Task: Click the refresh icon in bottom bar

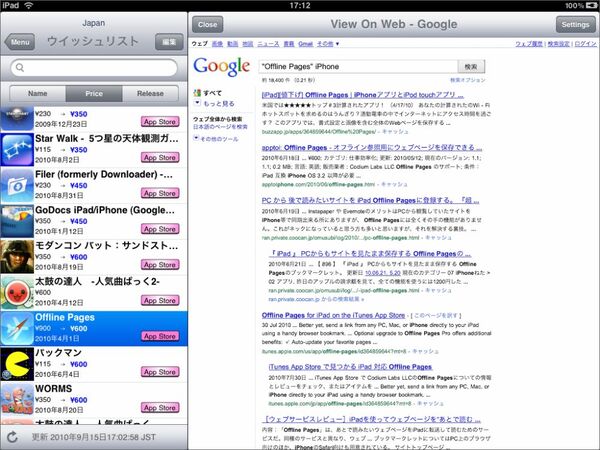Action: tap(12, 437)
